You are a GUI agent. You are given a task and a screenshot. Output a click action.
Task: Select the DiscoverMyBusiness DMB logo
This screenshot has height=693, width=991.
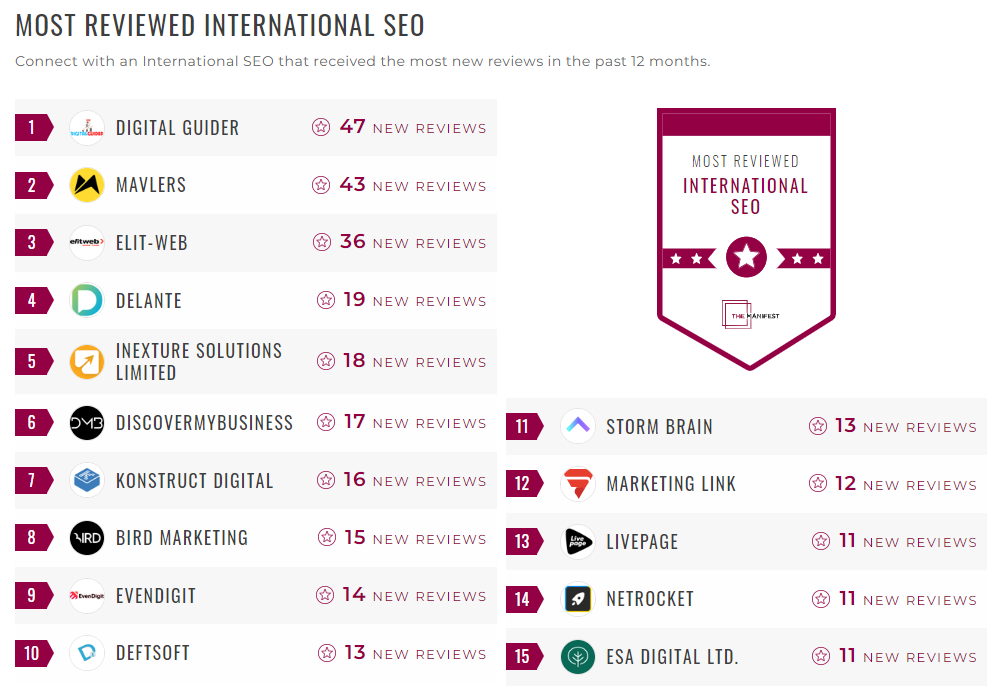click(87, 422)
